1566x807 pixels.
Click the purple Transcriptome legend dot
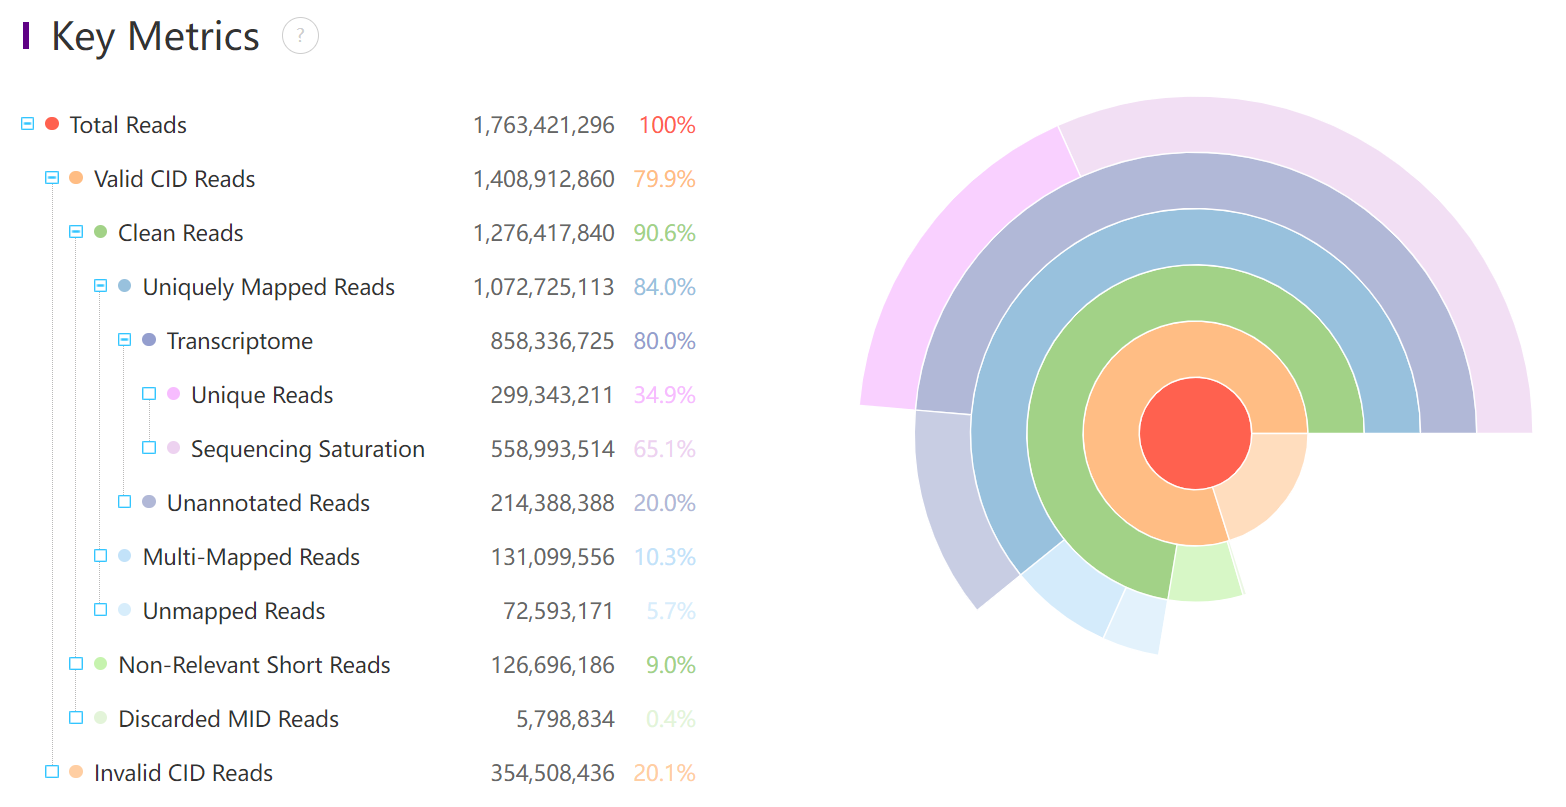pyautogui.click(x=149, y=340)
